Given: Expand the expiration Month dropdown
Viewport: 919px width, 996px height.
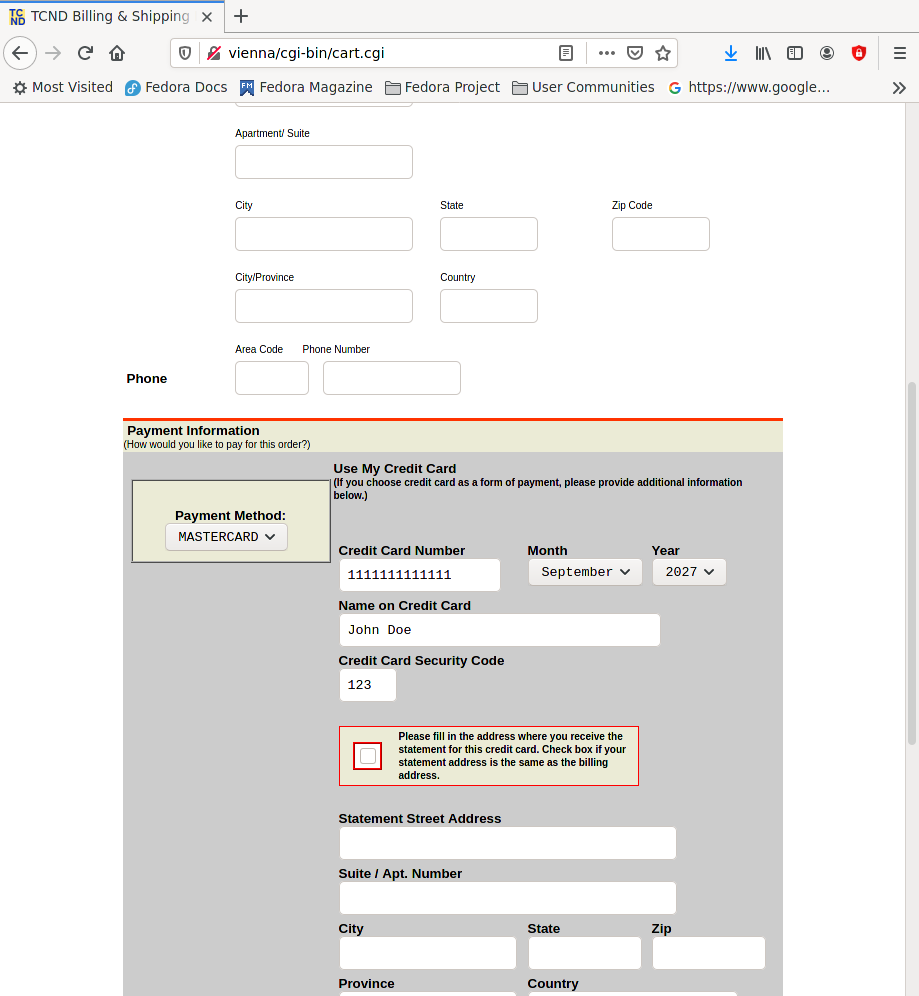Looking at the screenshot, I should 585,572.
